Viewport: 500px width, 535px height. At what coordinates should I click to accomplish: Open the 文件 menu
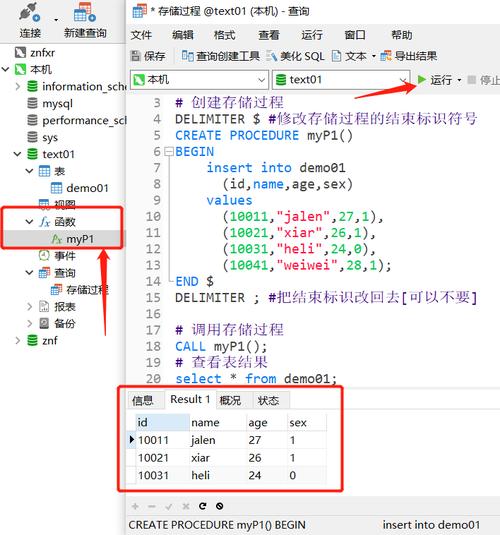(x=141, y=35)
